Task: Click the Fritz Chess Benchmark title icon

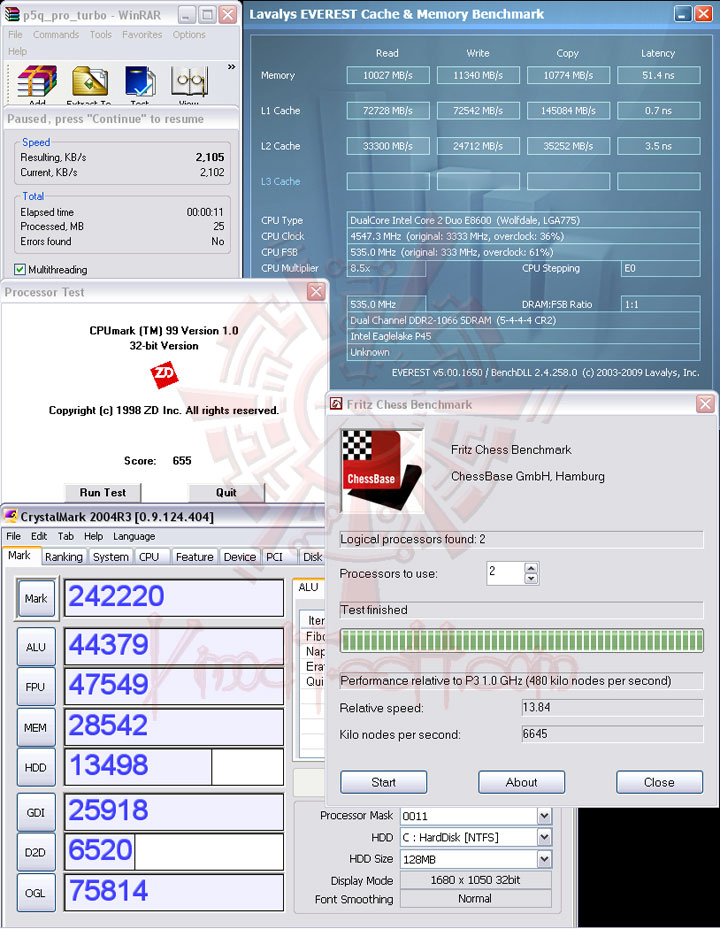Action: [336, 404]
